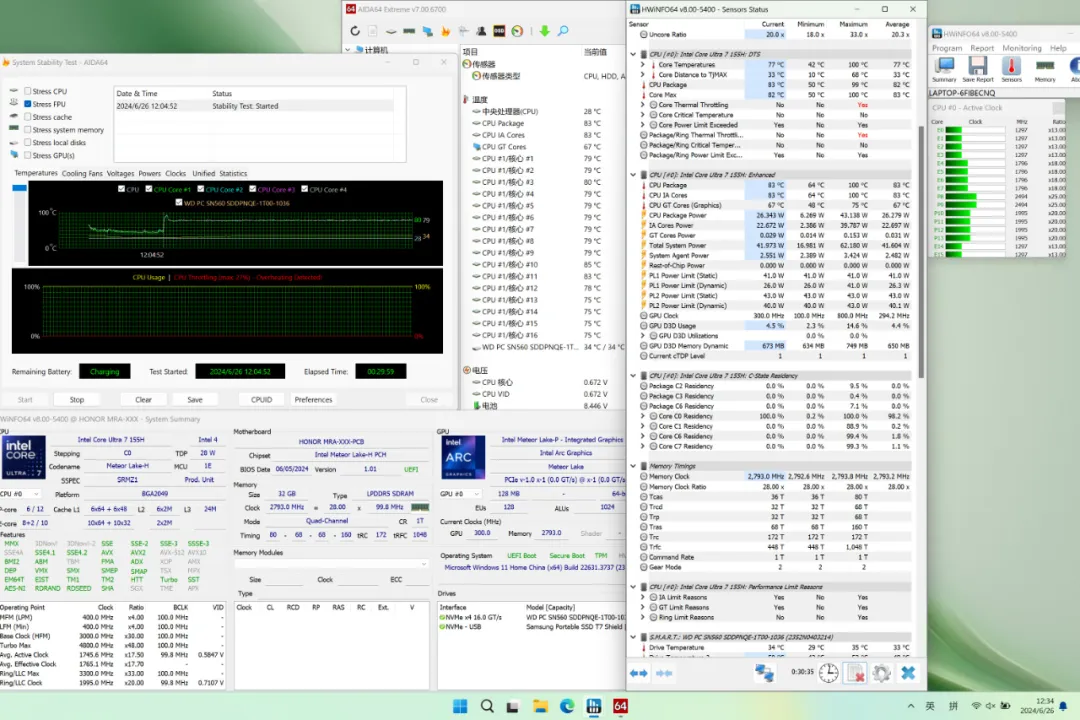
Task: Uncheck the Stress FPU option
Action: [x=27, y=104]
